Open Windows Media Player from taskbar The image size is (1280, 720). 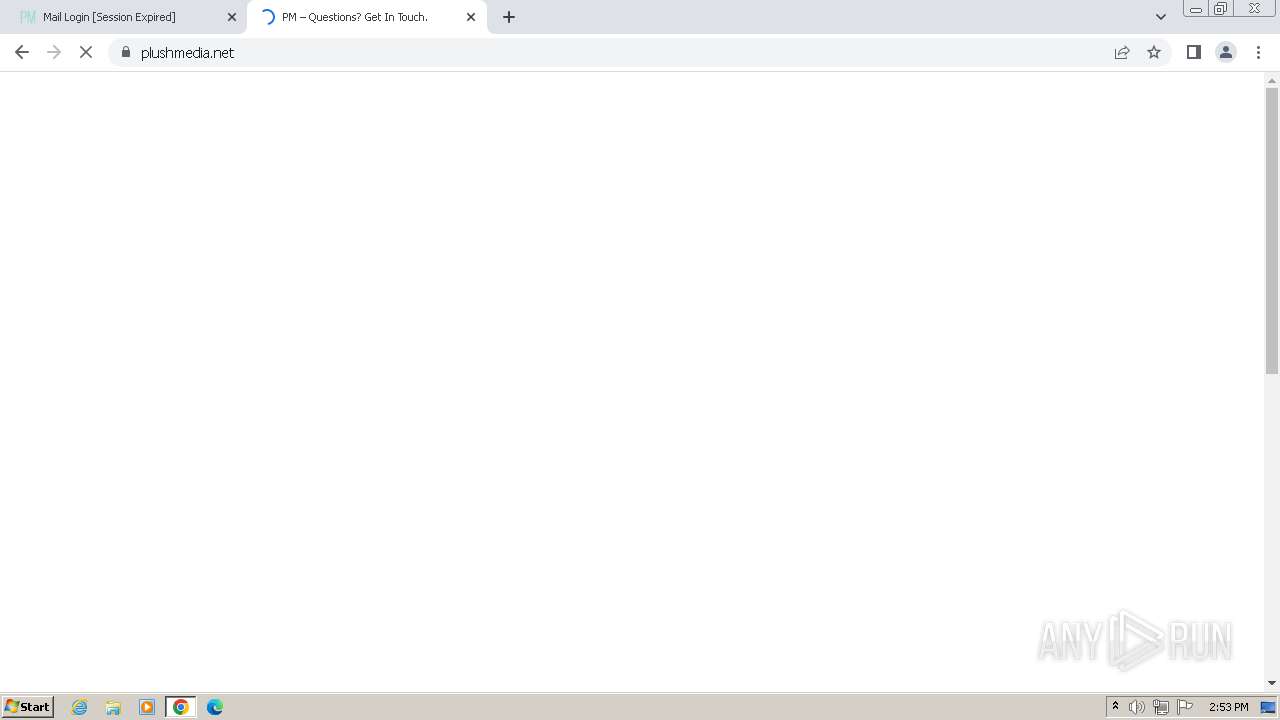coord(147,707)
